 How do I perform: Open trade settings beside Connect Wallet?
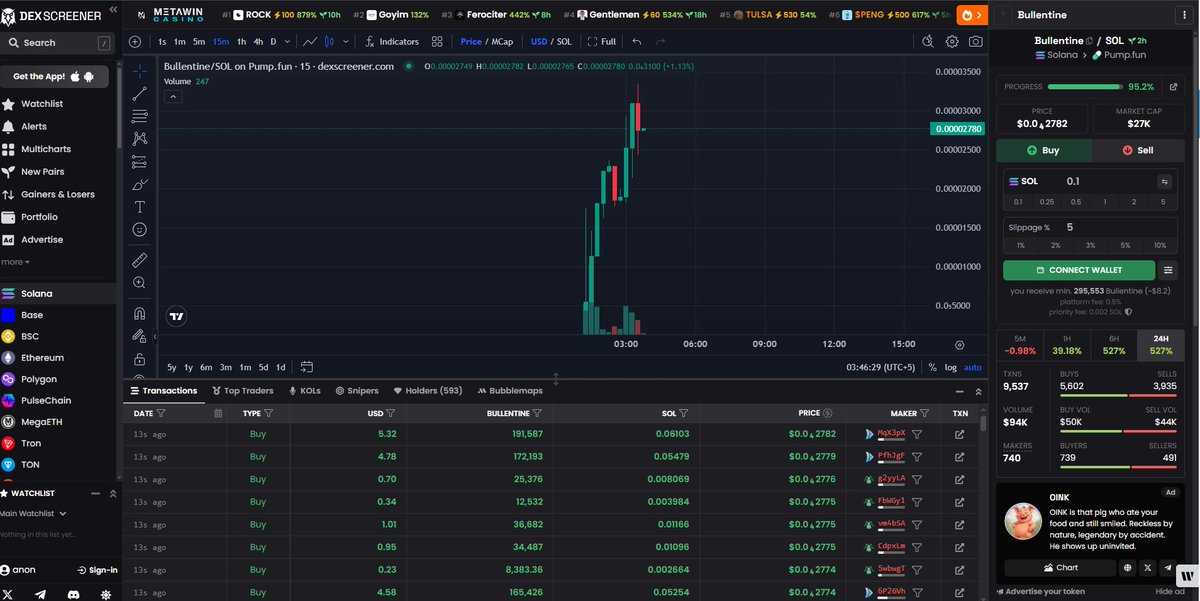pyautogui.click(x=1169, y=270)
